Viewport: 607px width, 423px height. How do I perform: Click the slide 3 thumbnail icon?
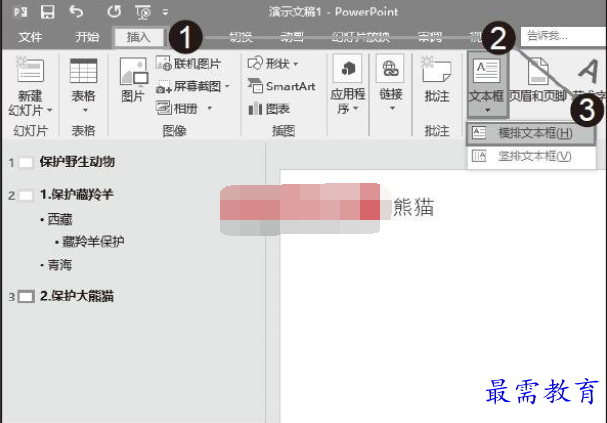(x=26, y=297)
